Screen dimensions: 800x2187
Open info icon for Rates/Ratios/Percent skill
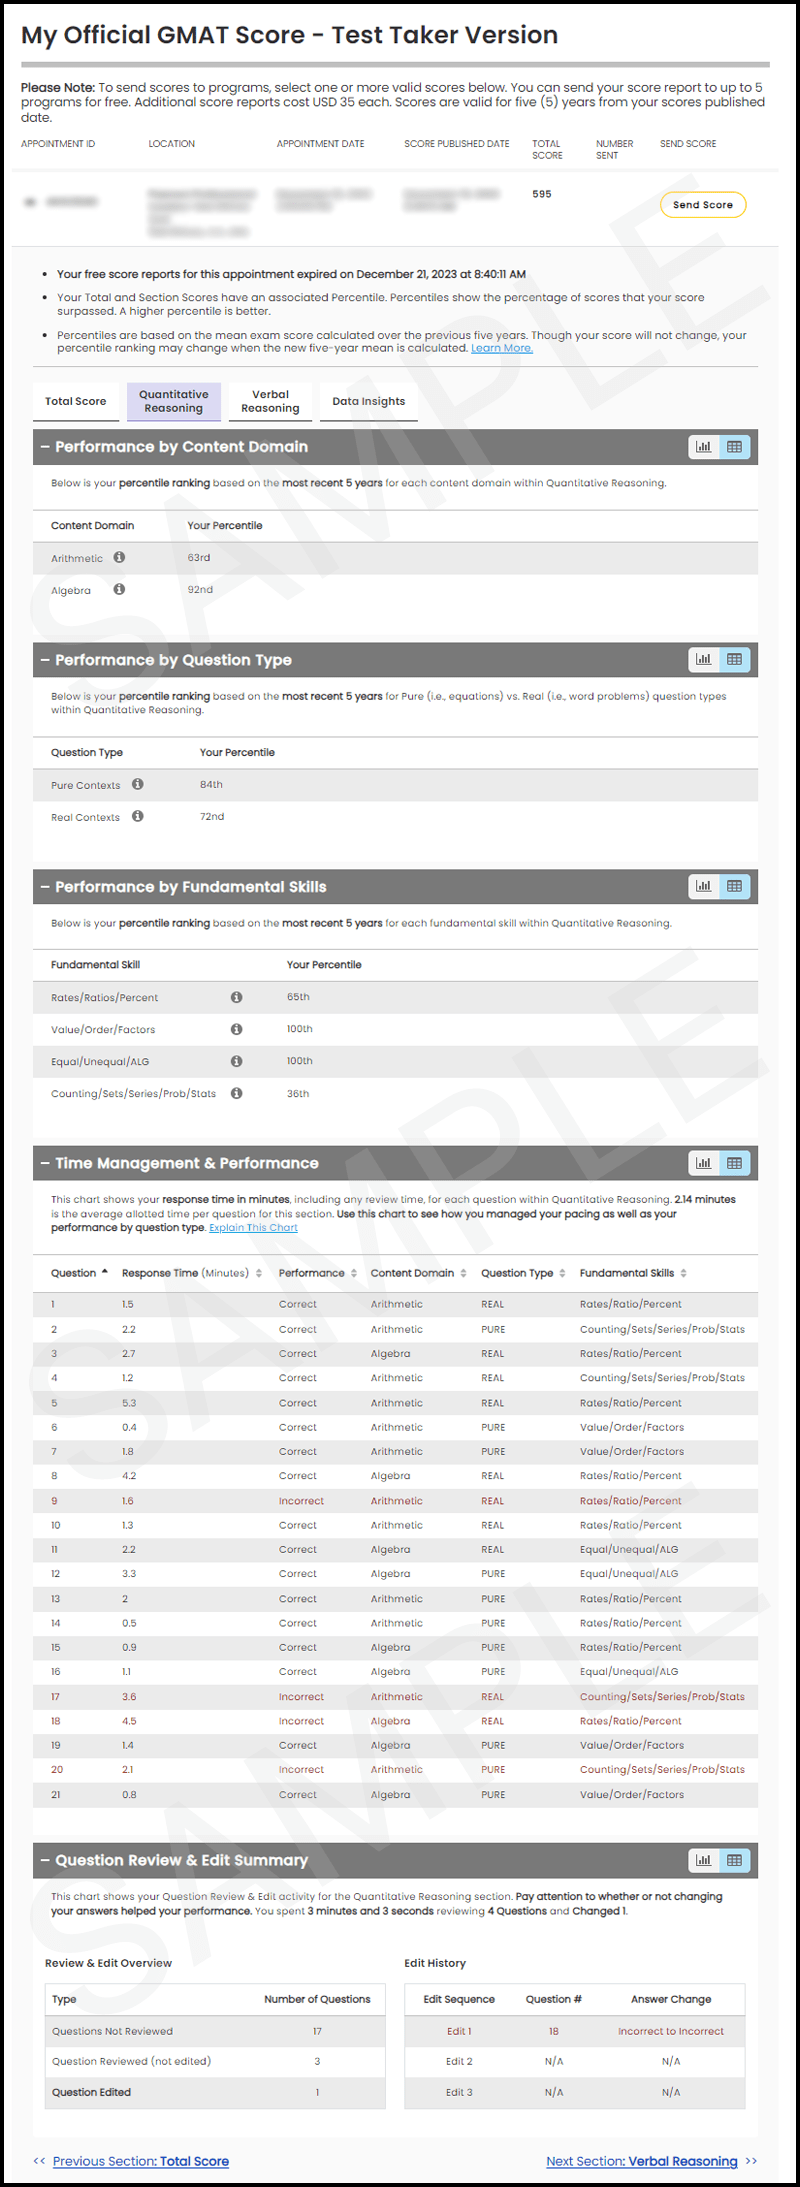(x=237, y=997)
